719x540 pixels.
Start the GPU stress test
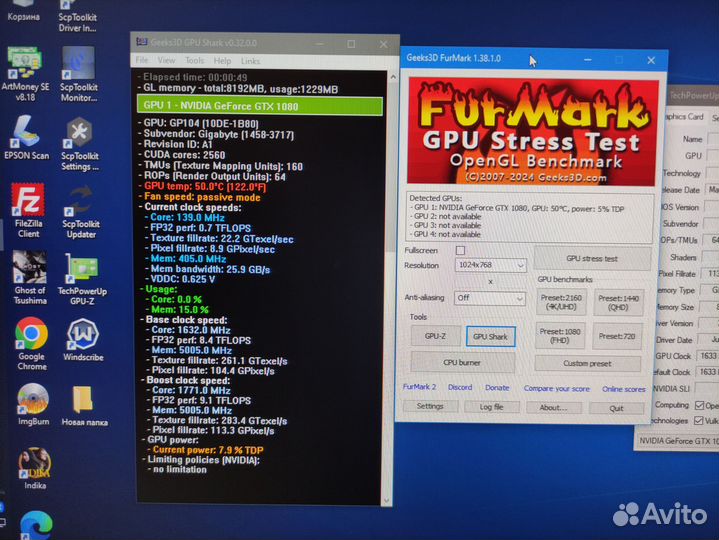[x=592, y=258]
